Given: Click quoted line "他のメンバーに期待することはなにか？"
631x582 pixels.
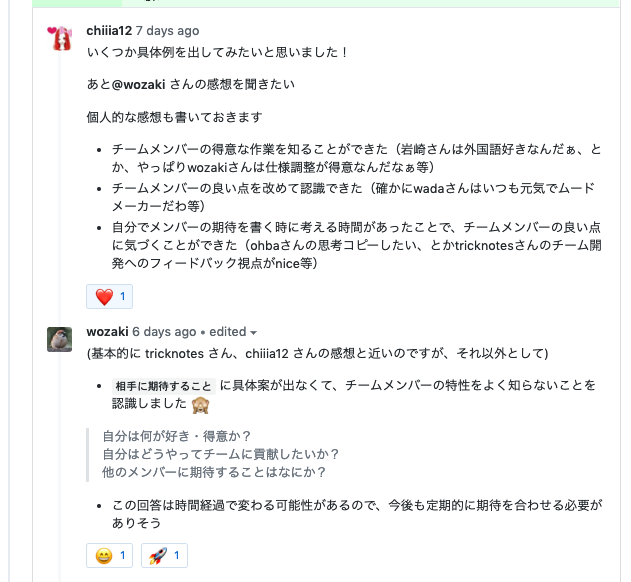Looking at the screenshot, I should pos(215,472).
